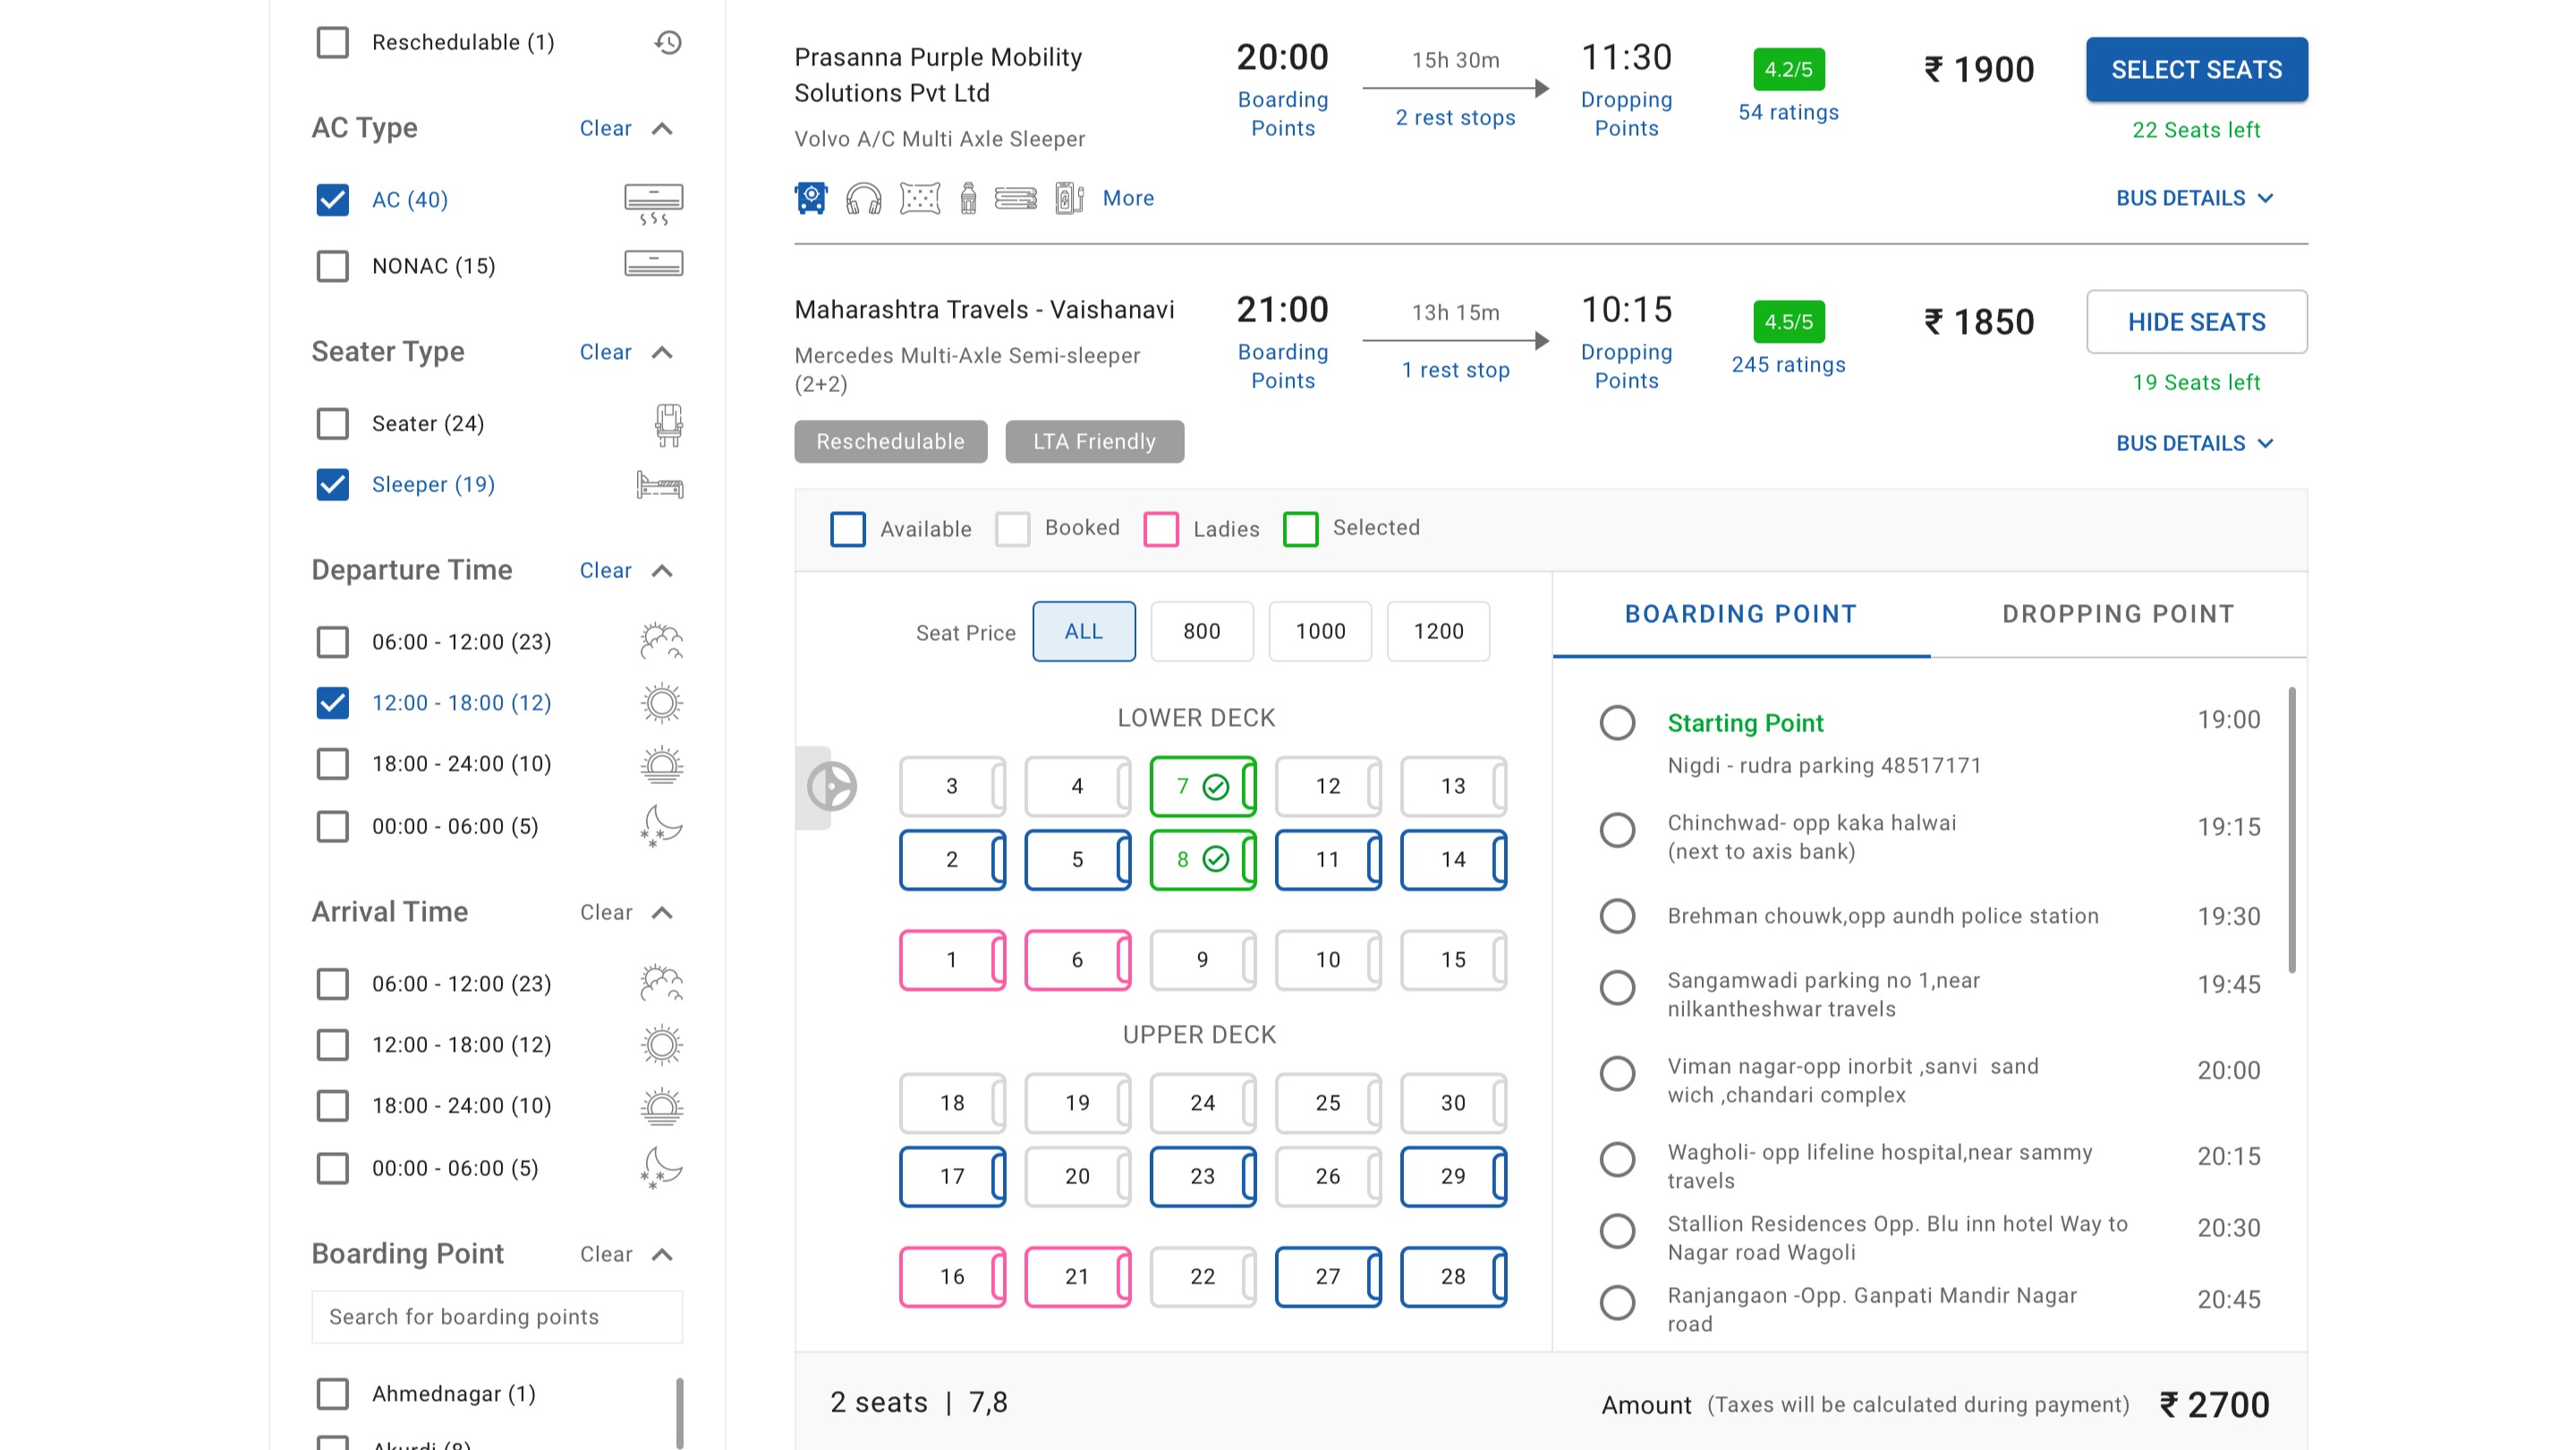Click the non-AC unit icon beside NONAC (15)

coord(654,264)
